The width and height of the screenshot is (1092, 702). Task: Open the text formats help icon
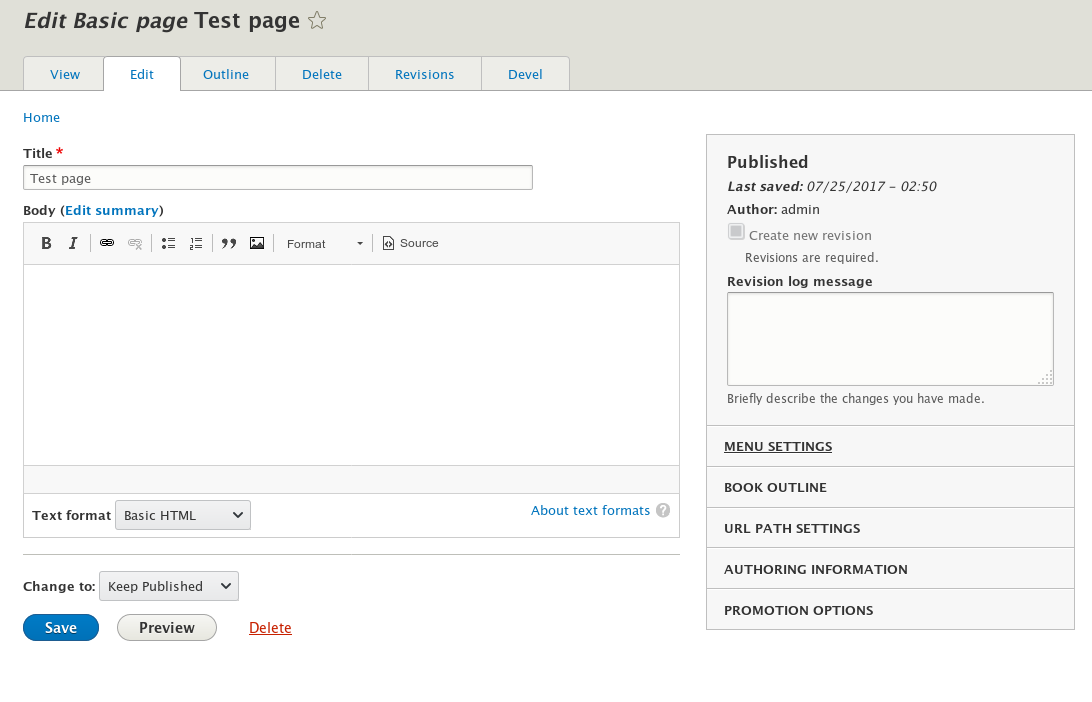663,510
